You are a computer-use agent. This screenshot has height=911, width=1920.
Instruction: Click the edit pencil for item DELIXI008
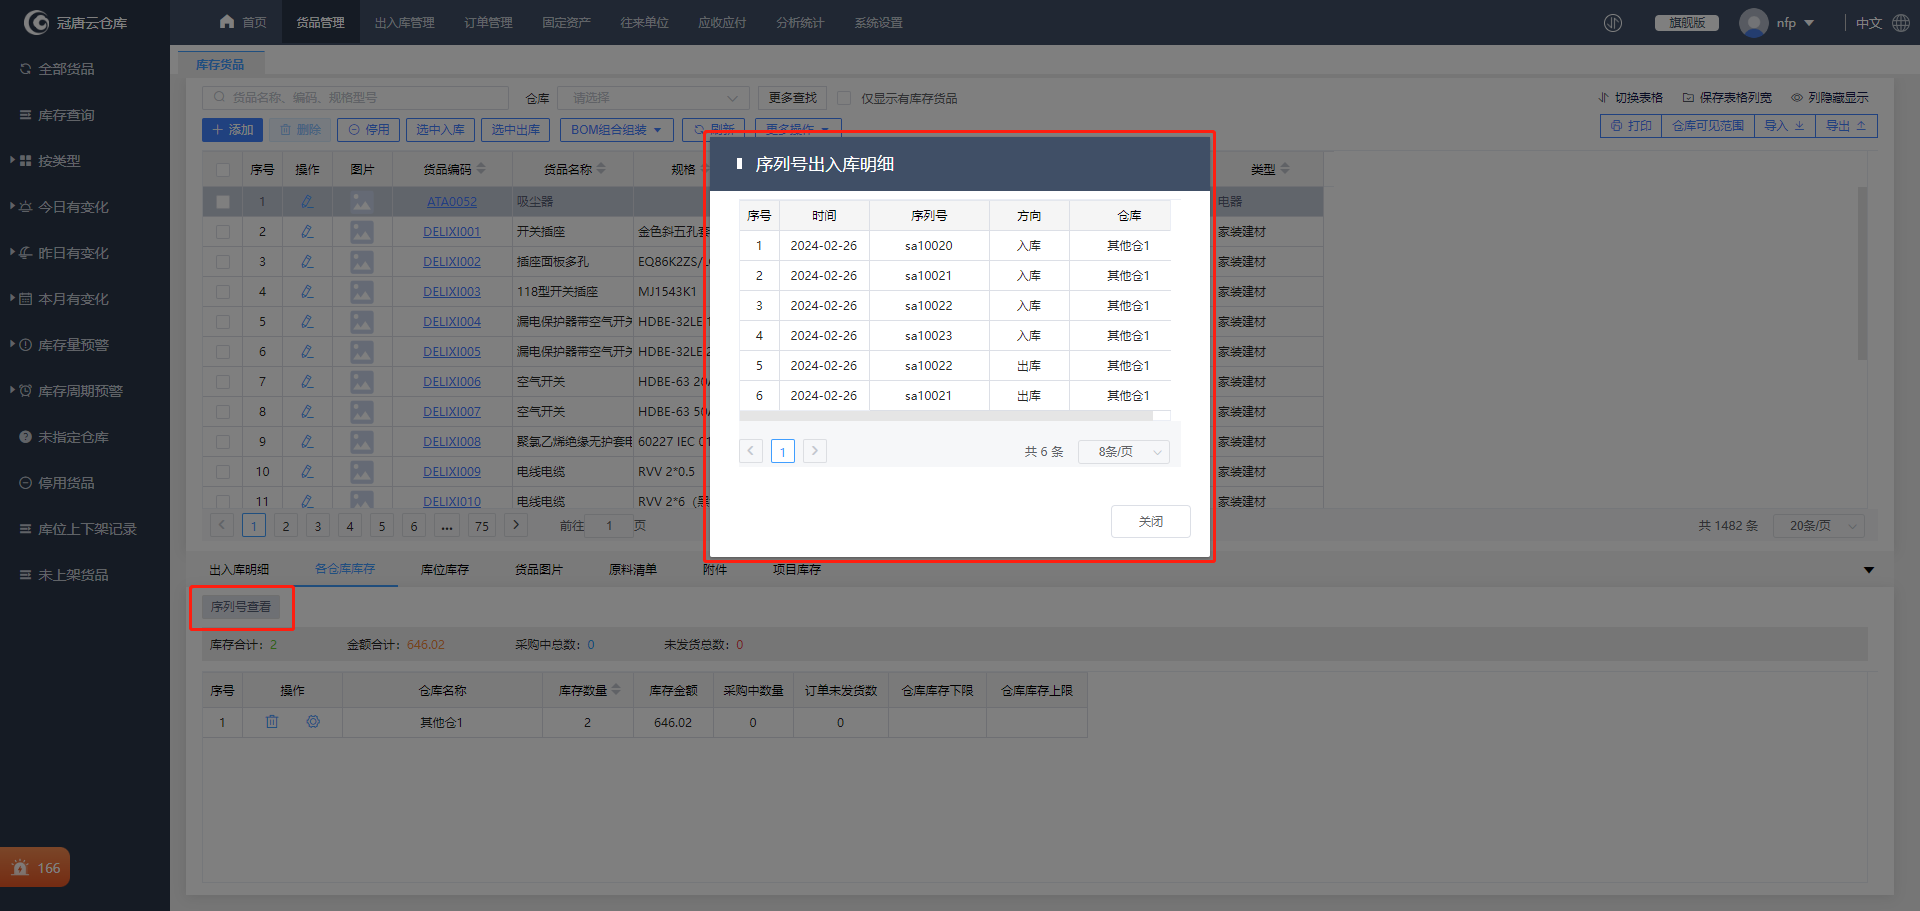[x=307, y=441]
